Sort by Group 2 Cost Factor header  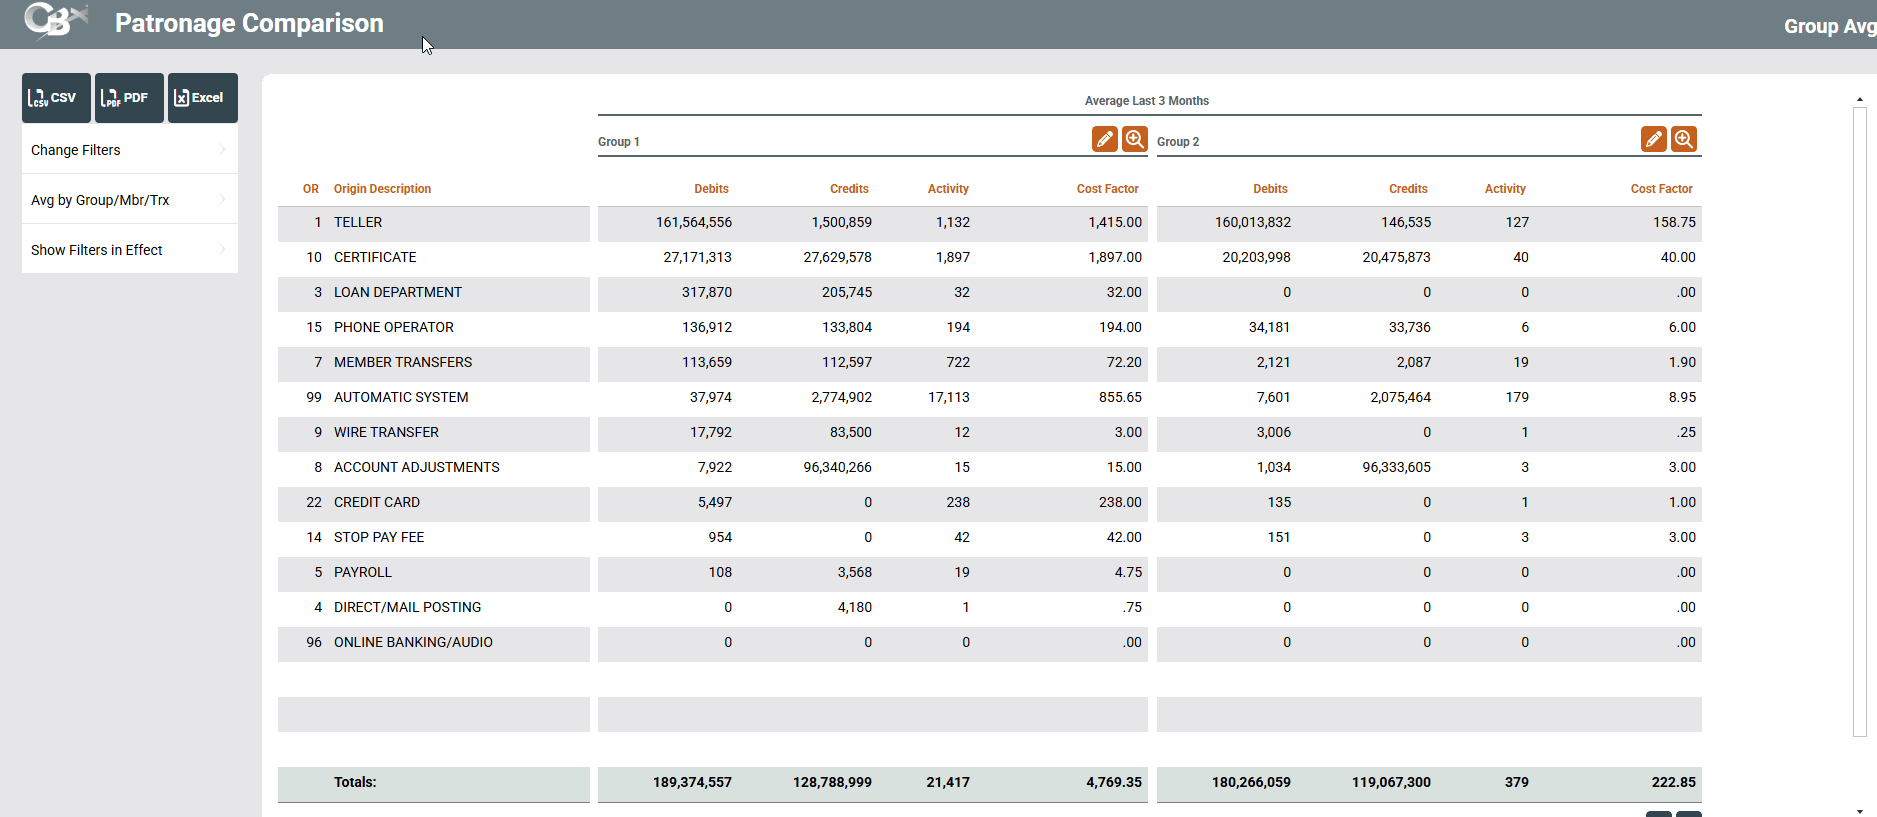tap(1661, 189)
